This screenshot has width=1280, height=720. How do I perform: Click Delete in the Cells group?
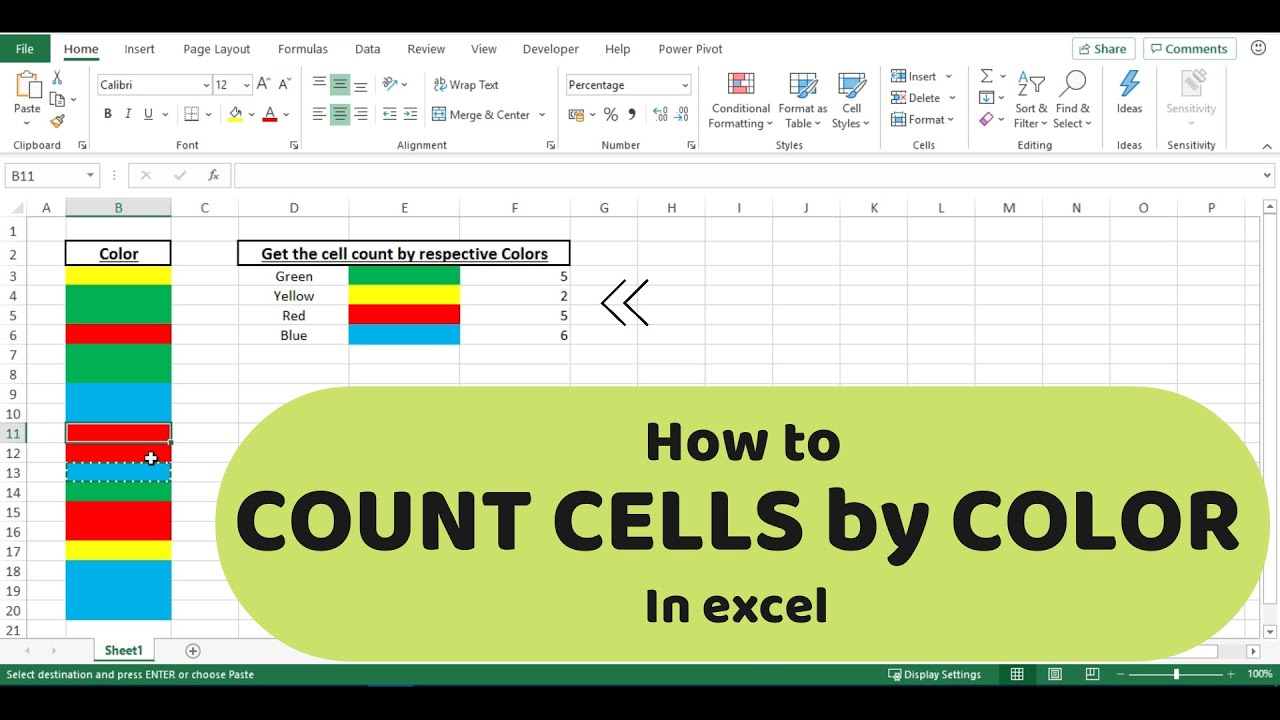point(916,98)
